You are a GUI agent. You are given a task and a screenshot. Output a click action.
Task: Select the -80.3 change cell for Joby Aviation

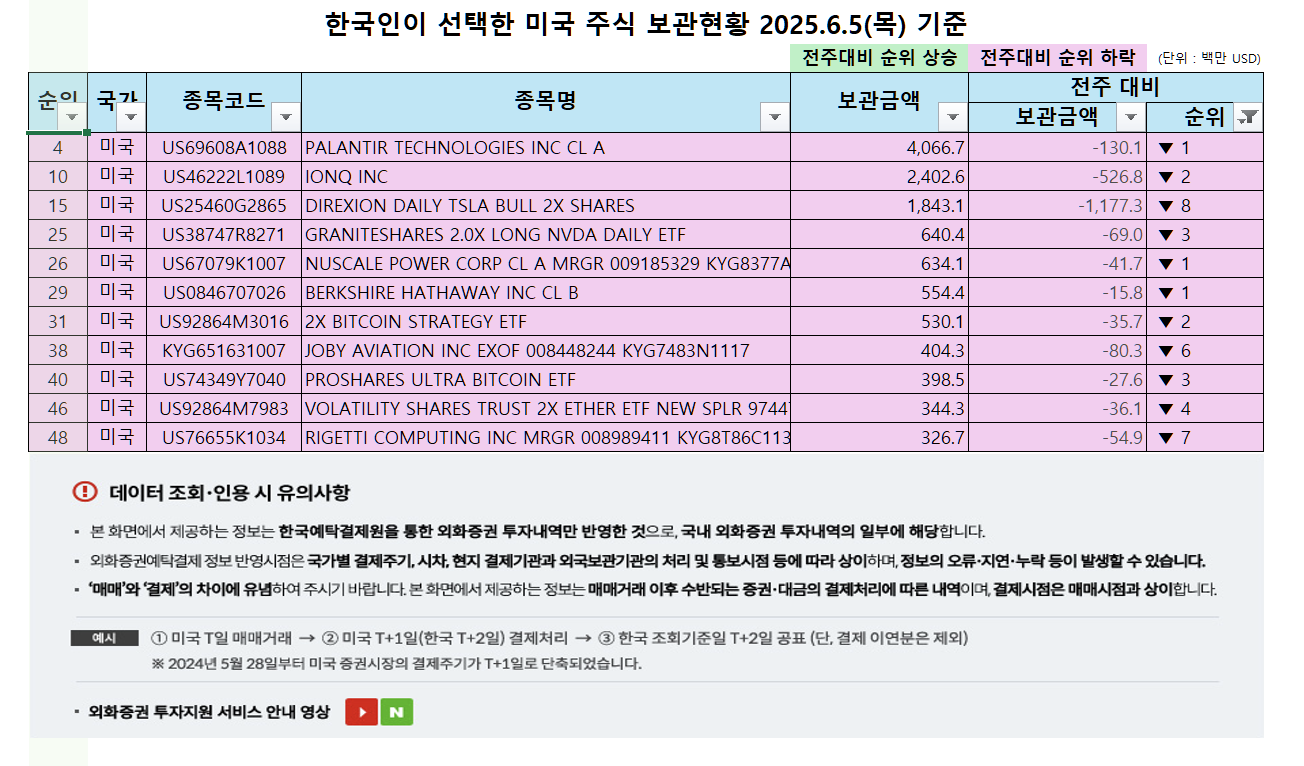click(1057, 351)
